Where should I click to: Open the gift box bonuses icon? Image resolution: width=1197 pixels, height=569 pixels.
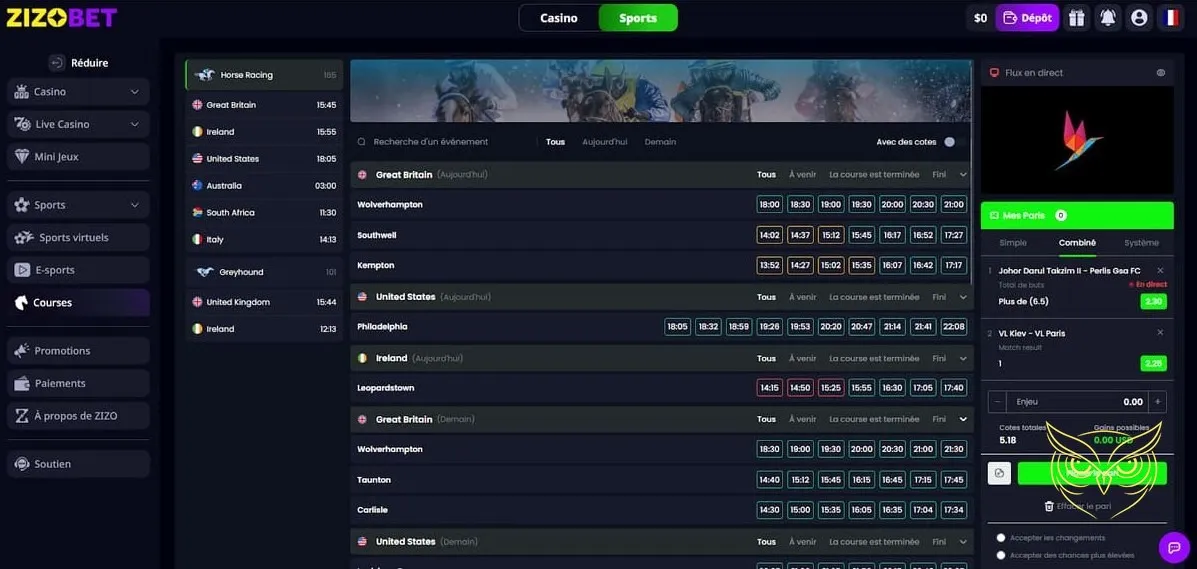coord(1076,18)
